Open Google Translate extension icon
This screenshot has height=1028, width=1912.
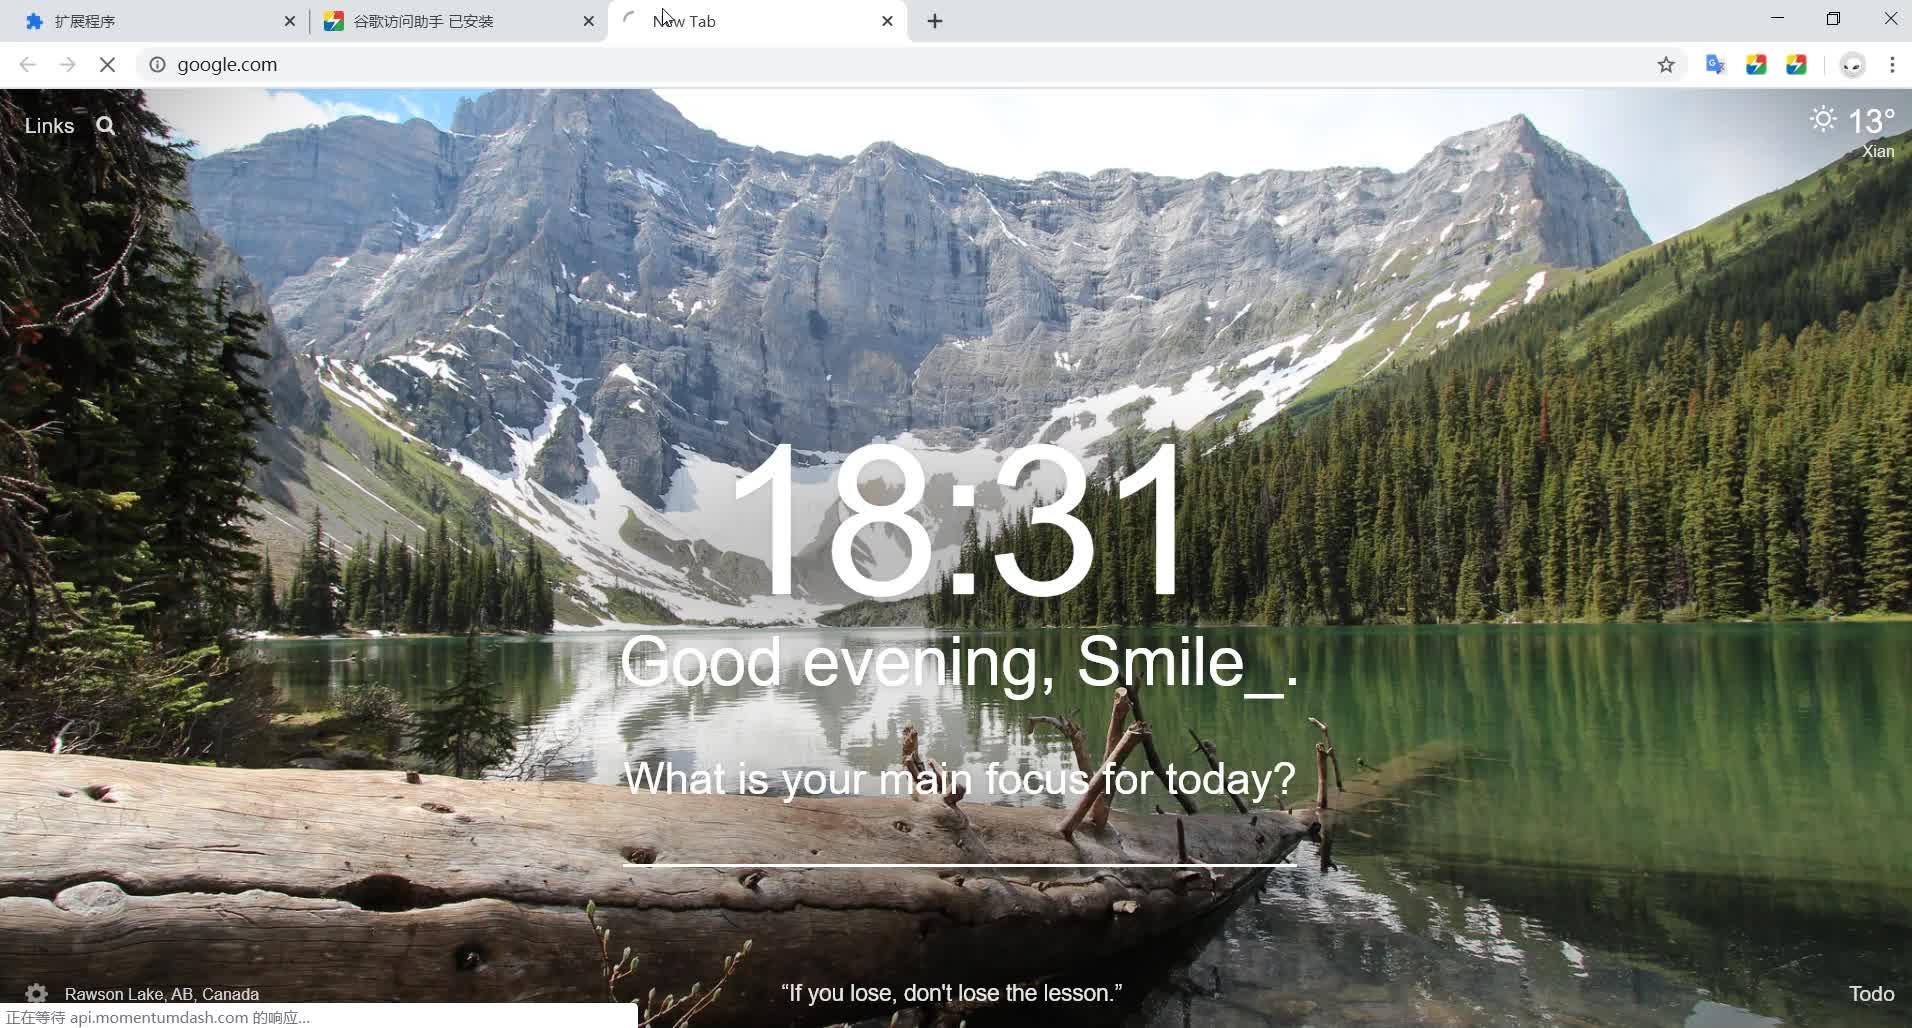[x=1715, y=65]
